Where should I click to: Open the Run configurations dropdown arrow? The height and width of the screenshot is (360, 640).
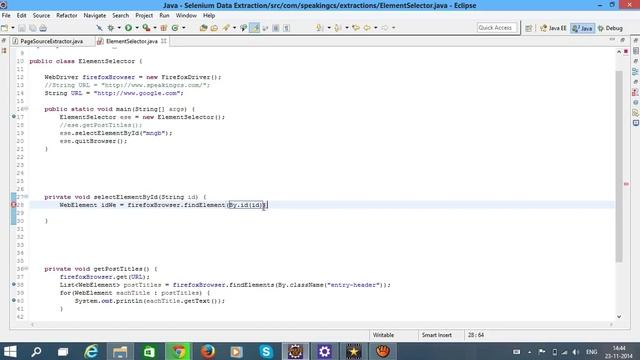pyautogui.click(x=137, y=28)
